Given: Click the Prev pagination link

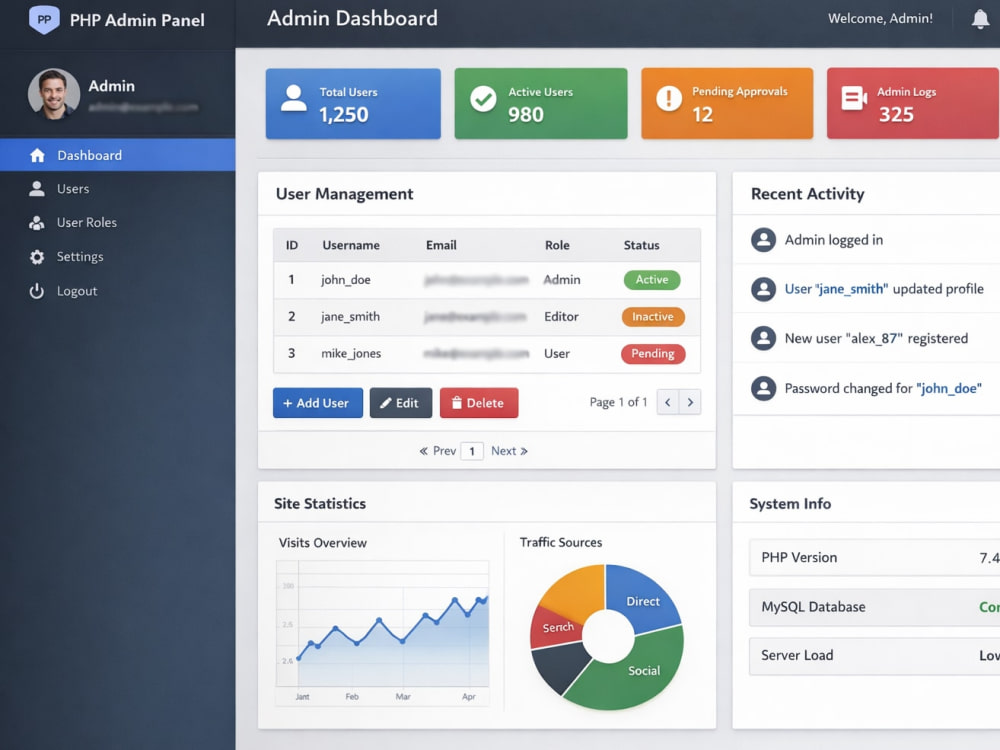Looking at the screenshot, I should [x=438, y=451].
